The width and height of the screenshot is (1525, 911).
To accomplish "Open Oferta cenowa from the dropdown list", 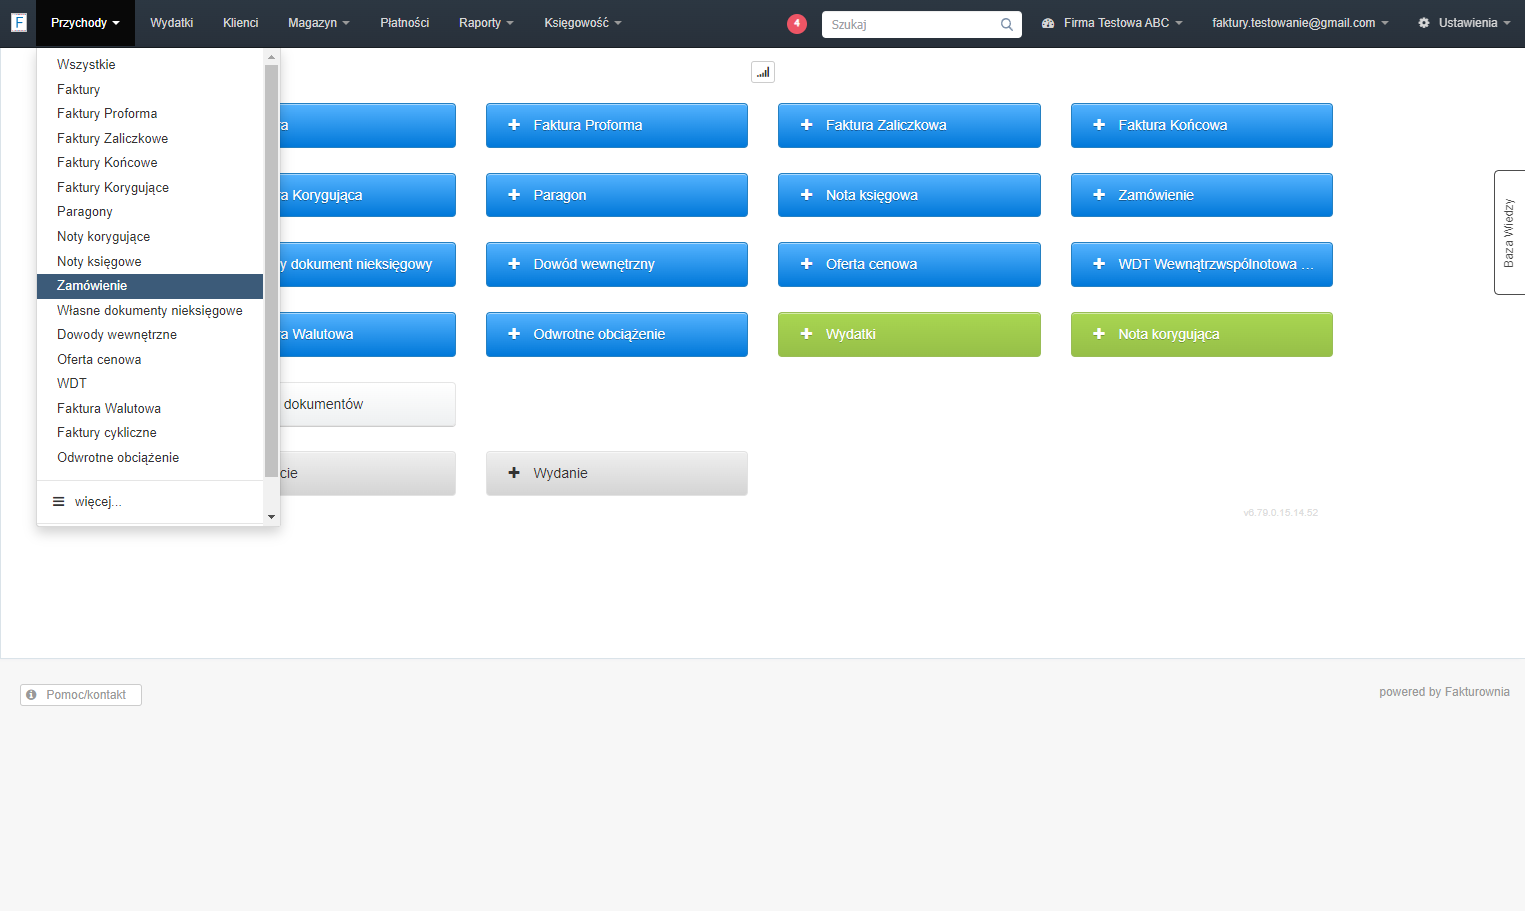I will coord(150,360).
